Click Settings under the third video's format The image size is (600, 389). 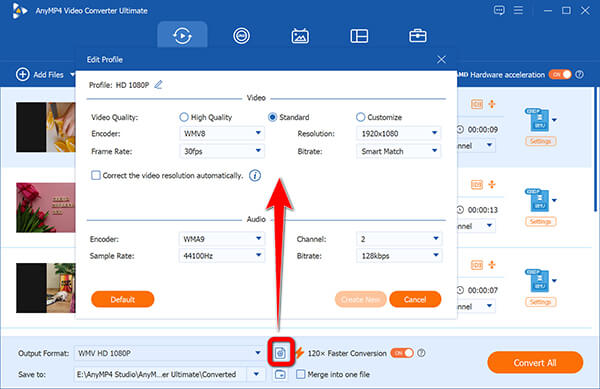[x=540, y=302]
